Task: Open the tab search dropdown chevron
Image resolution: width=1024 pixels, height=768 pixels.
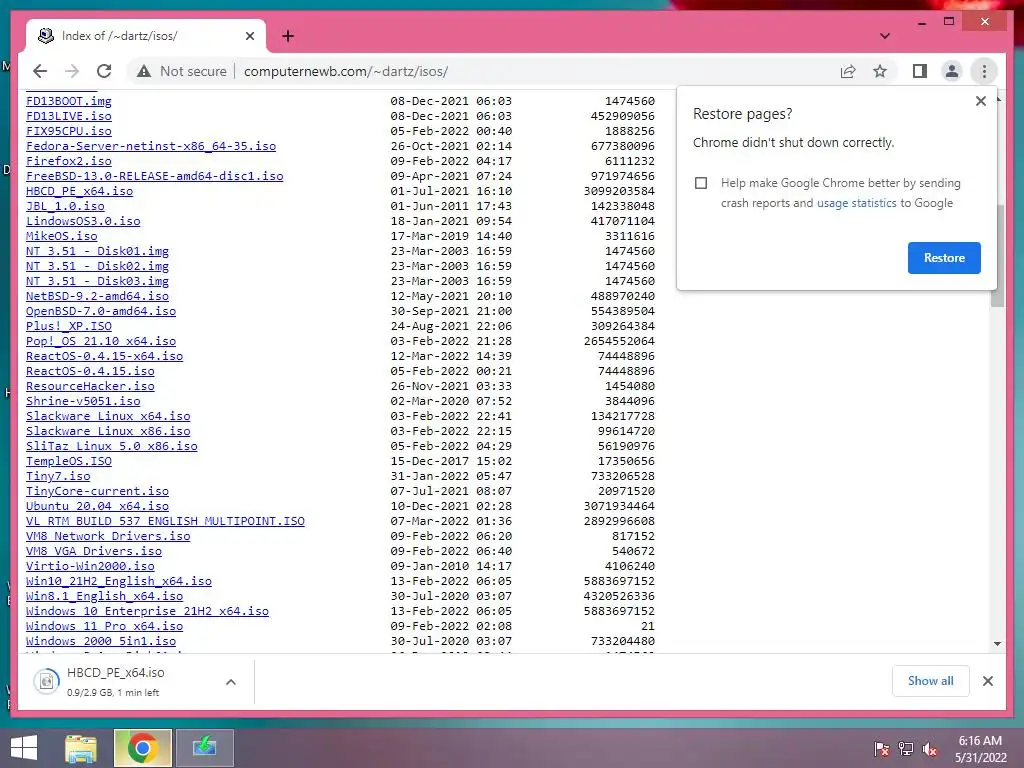Action: pyautogui.click(x=885, y=36)
